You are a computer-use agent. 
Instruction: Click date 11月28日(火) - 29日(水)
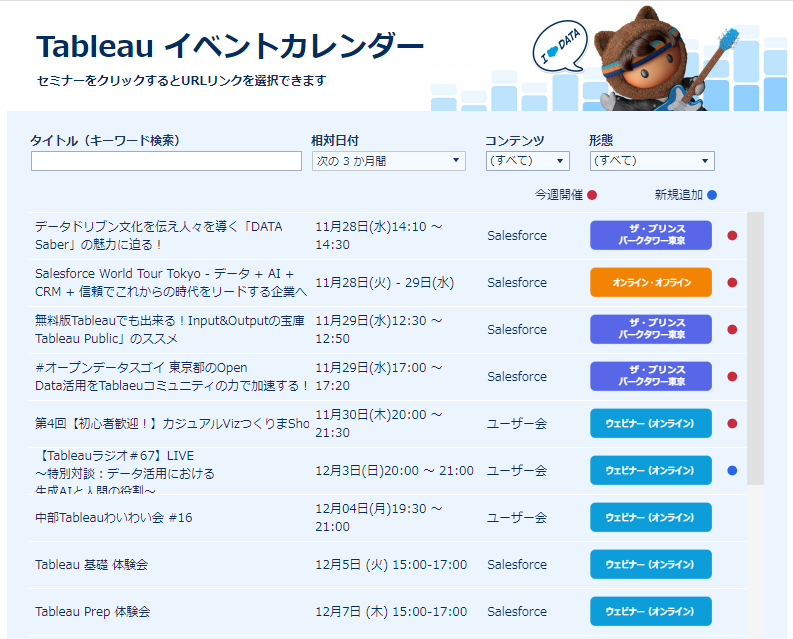pos(385,282)
